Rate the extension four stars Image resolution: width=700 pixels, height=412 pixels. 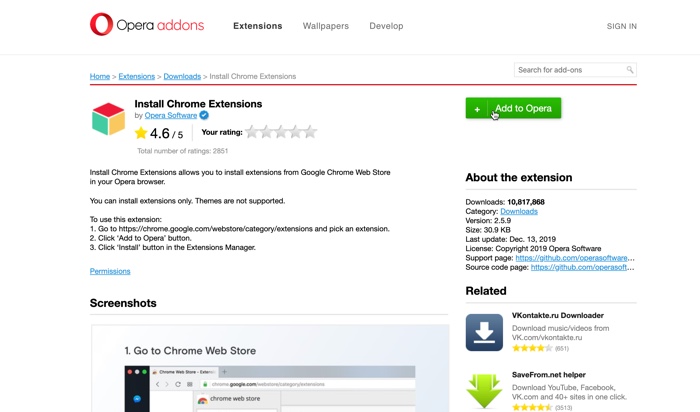pos(296,132)
